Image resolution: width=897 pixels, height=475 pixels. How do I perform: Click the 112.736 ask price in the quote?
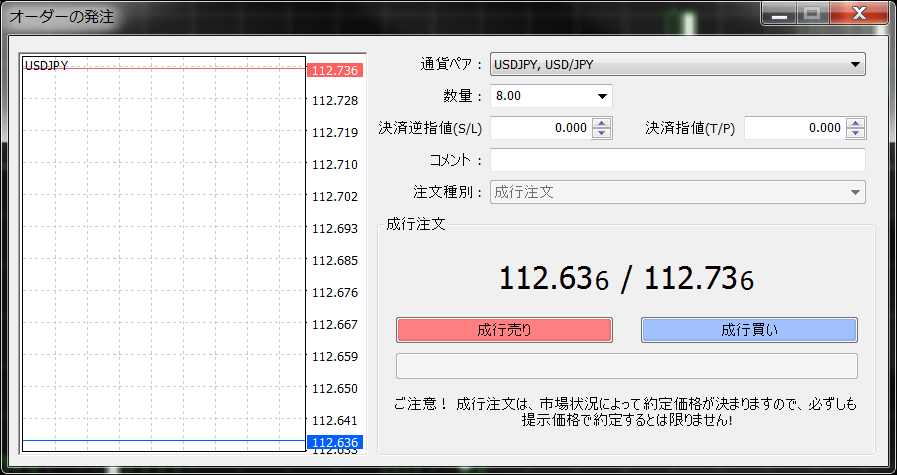(698, 279)
